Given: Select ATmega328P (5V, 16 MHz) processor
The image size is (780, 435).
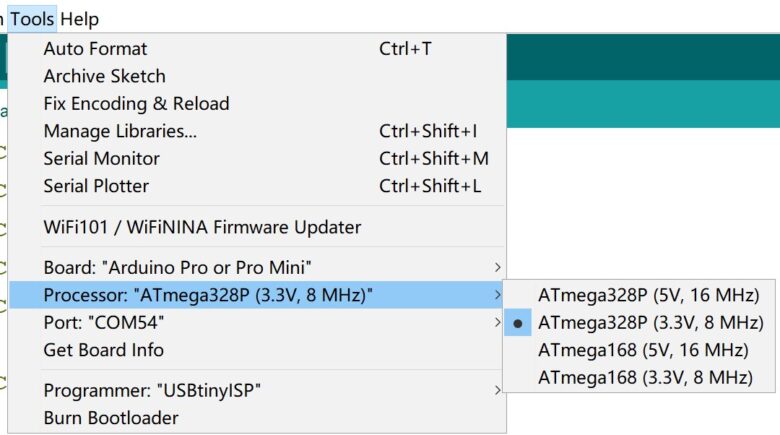Looking at the screenshot, I should pos(639,295).
